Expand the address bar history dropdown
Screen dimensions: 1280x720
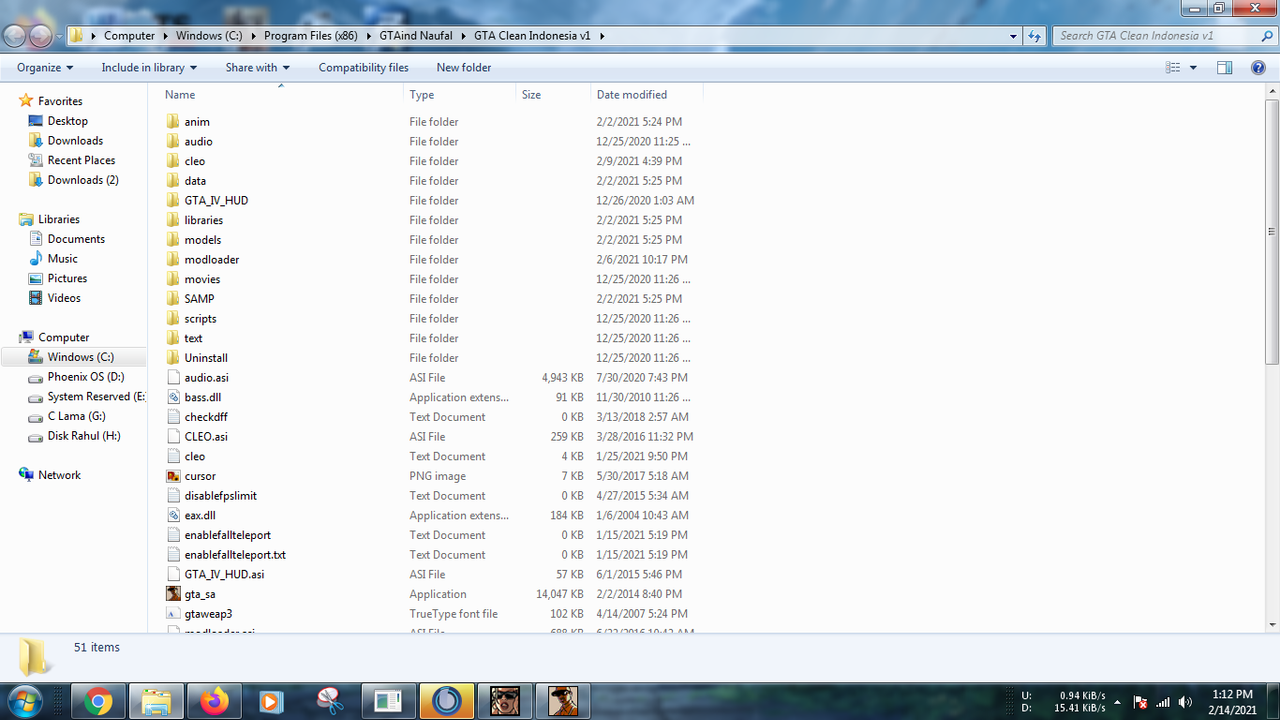coord(1013,36)
